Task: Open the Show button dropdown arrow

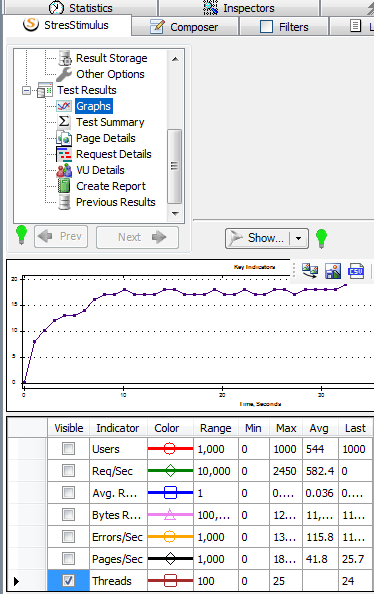Action: pos(299,238)
